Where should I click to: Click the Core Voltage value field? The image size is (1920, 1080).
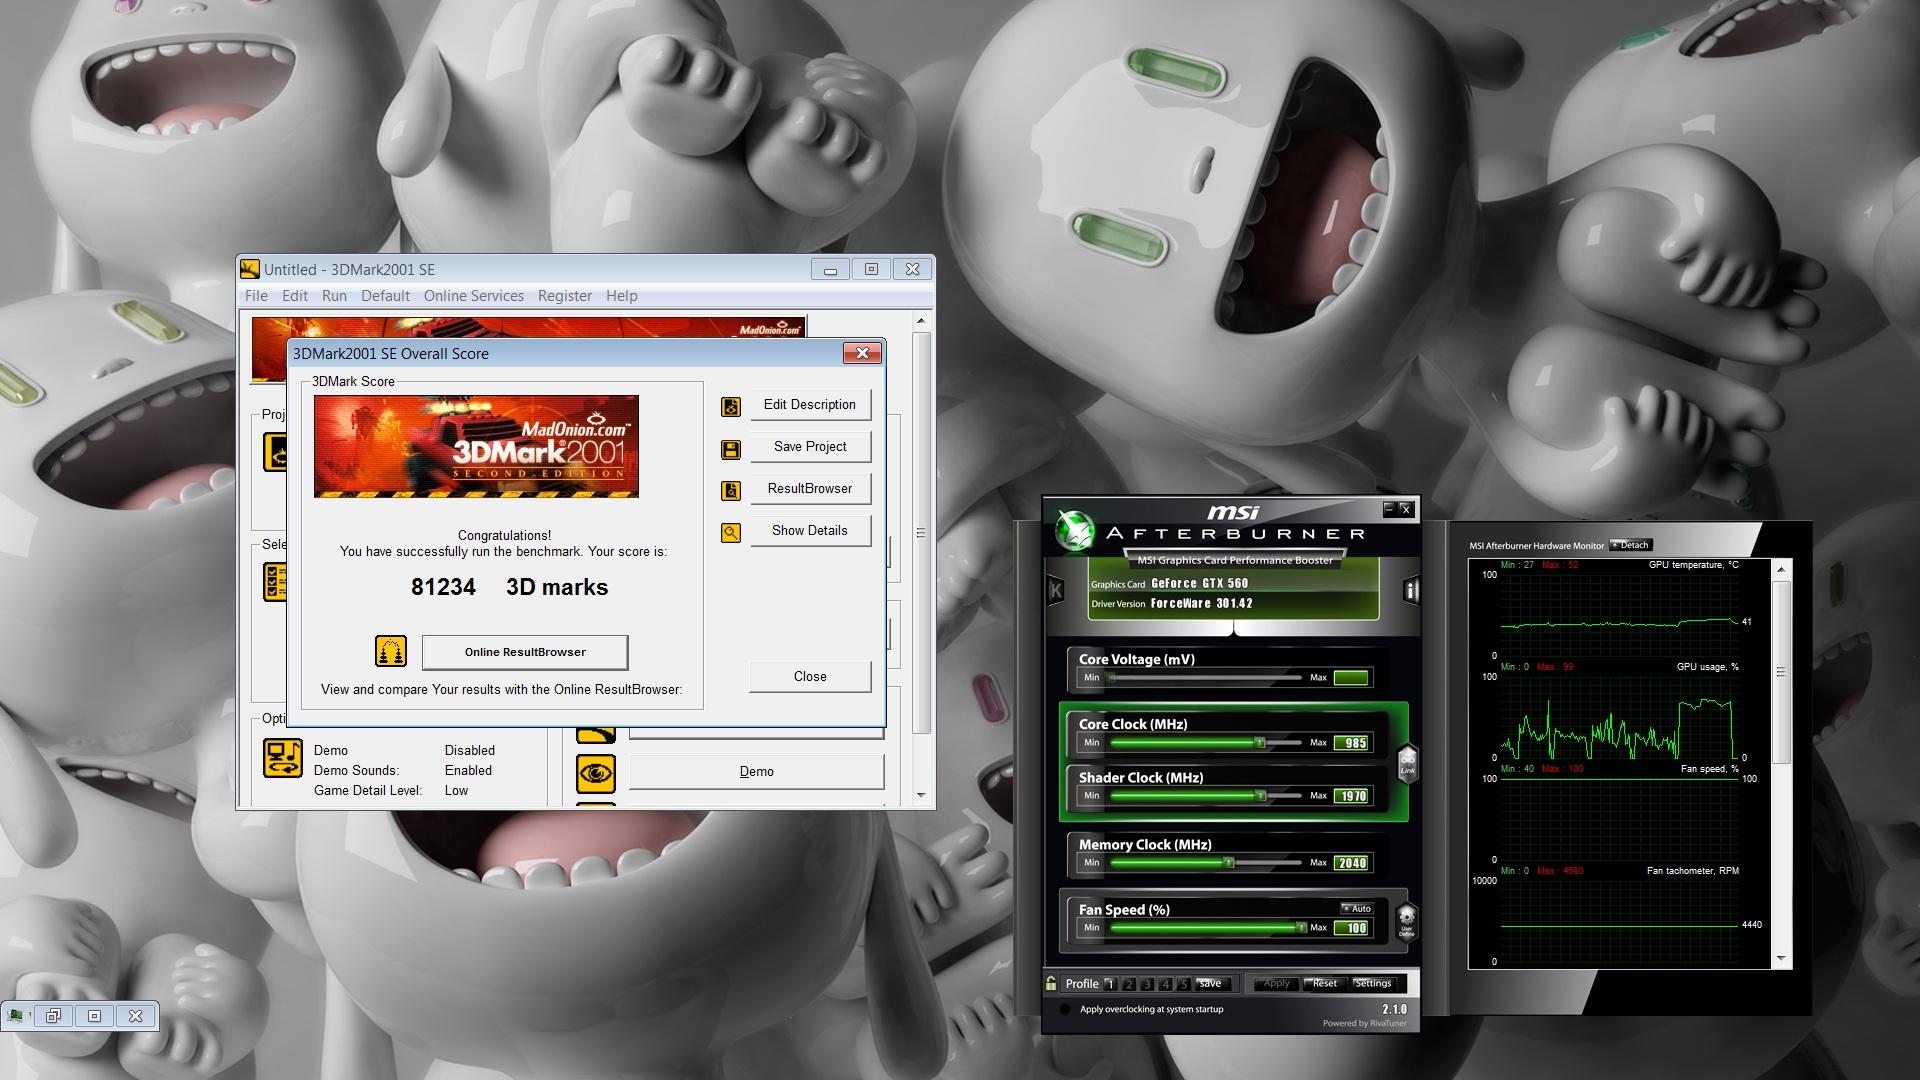click(x=1352, y=678)
